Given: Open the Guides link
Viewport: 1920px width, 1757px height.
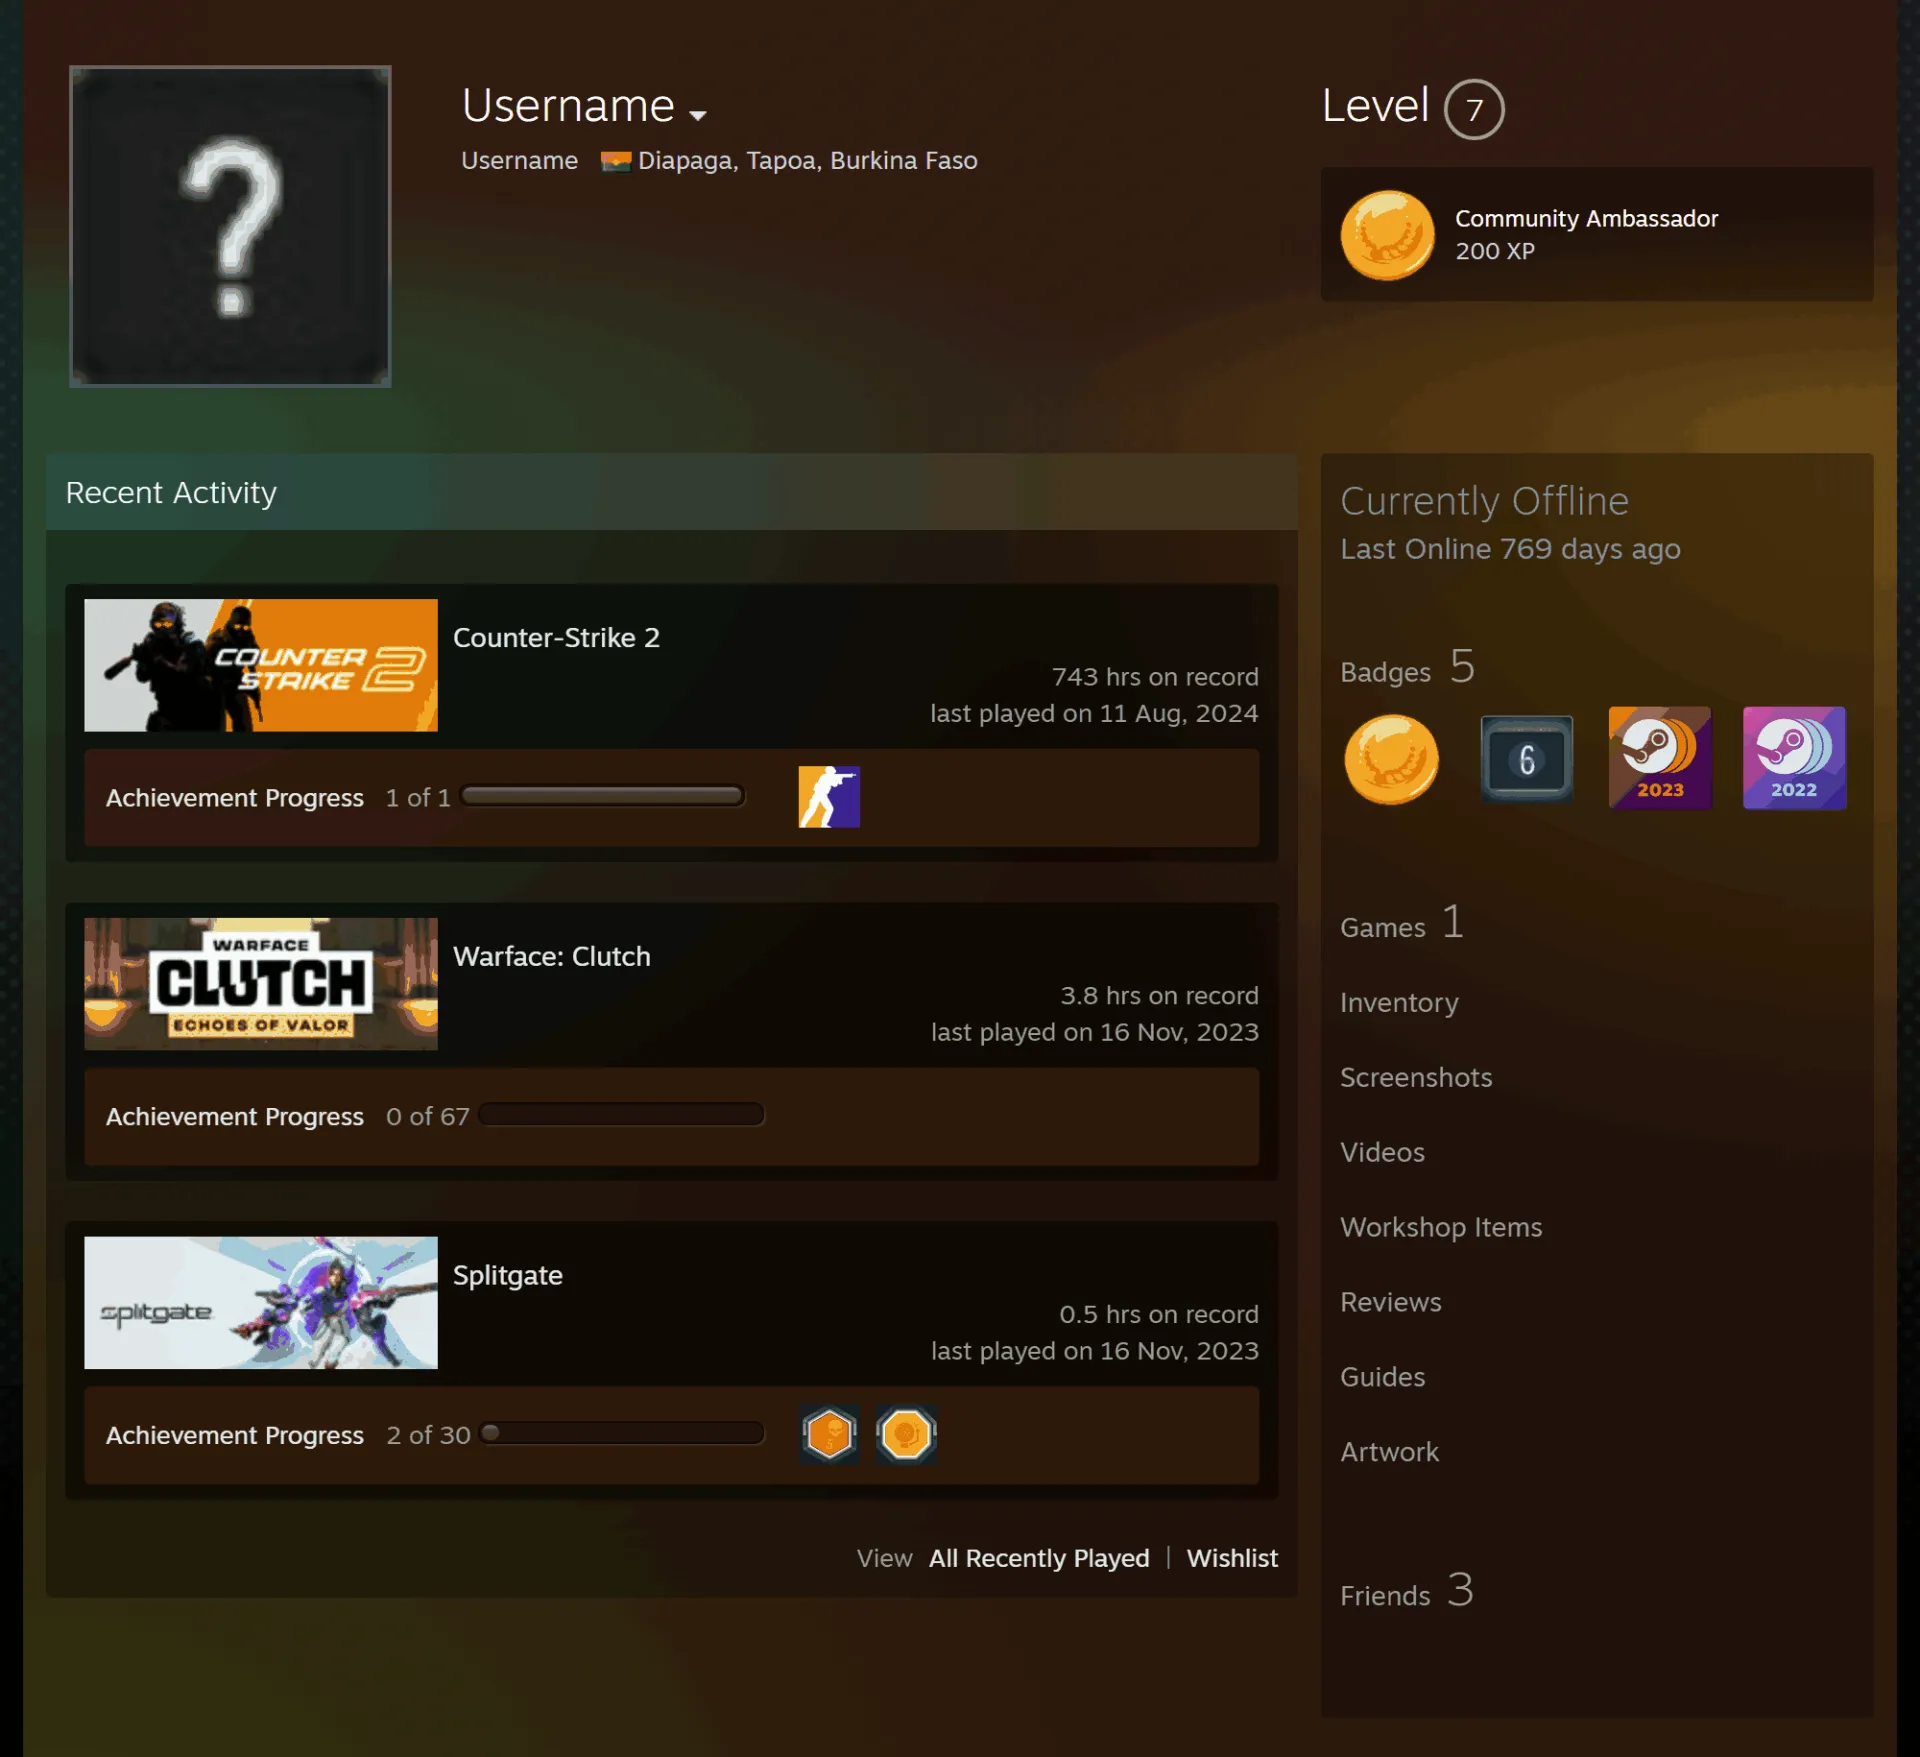Looking at the screenshot, I should click(1382, 1377).
